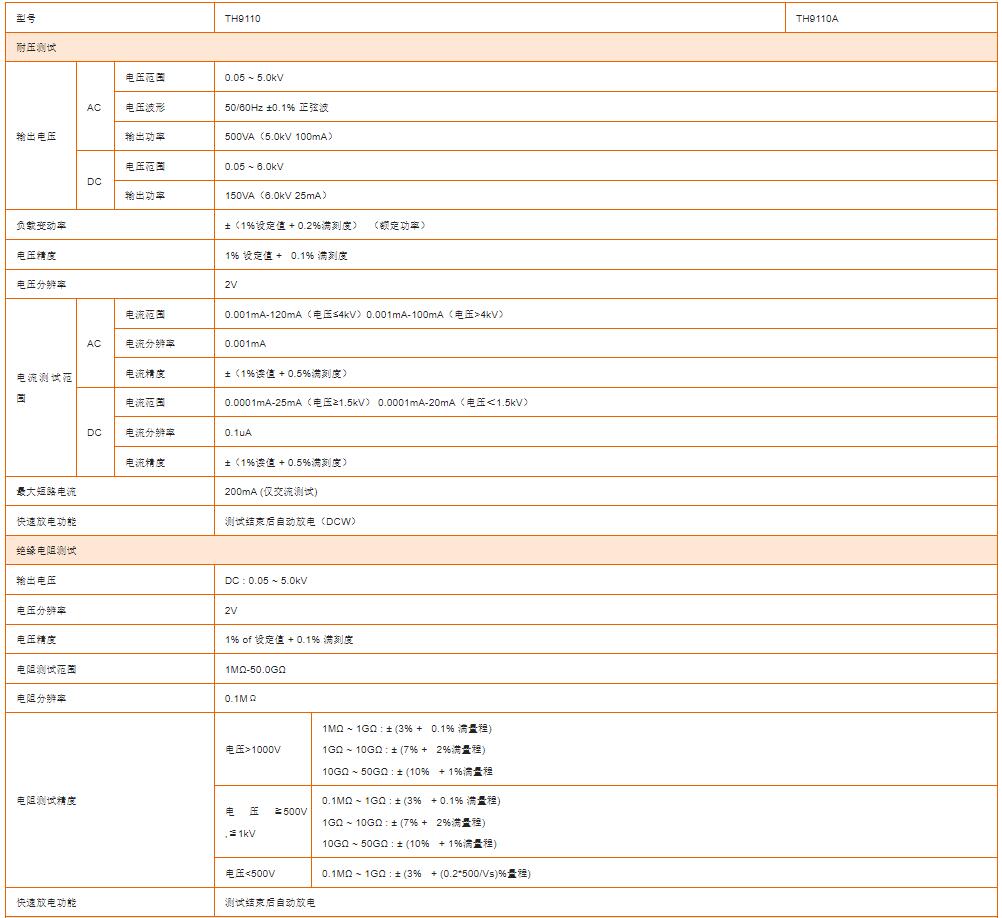Select the "0.1uA" DC current resolution value

[238, 432]
